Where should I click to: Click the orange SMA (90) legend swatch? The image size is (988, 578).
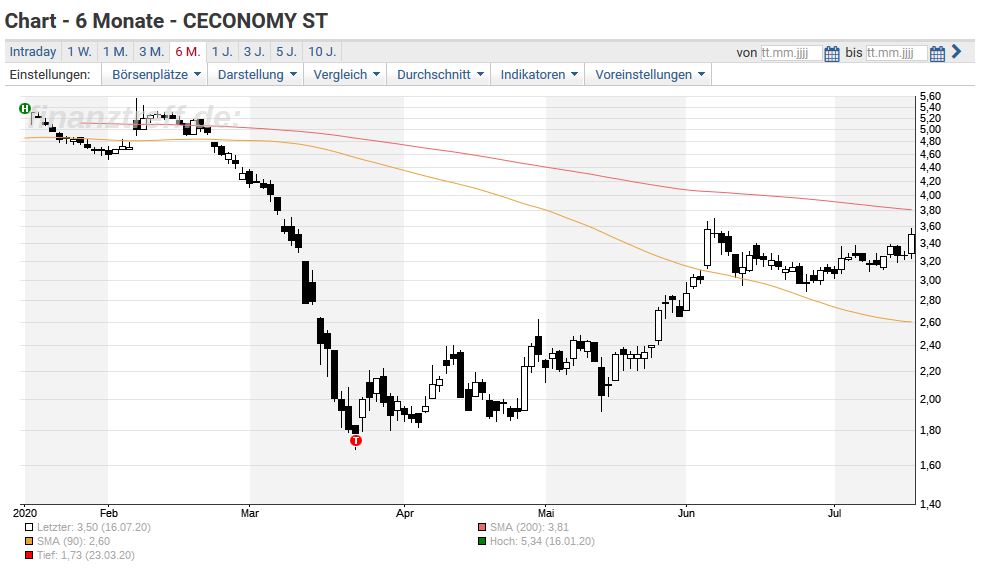(x=29, y=541)
